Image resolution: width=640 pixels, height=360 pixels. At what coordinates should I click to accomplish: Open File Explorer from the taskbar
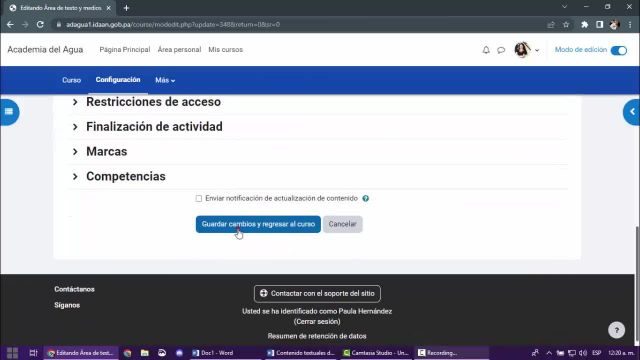pos(144,353)
